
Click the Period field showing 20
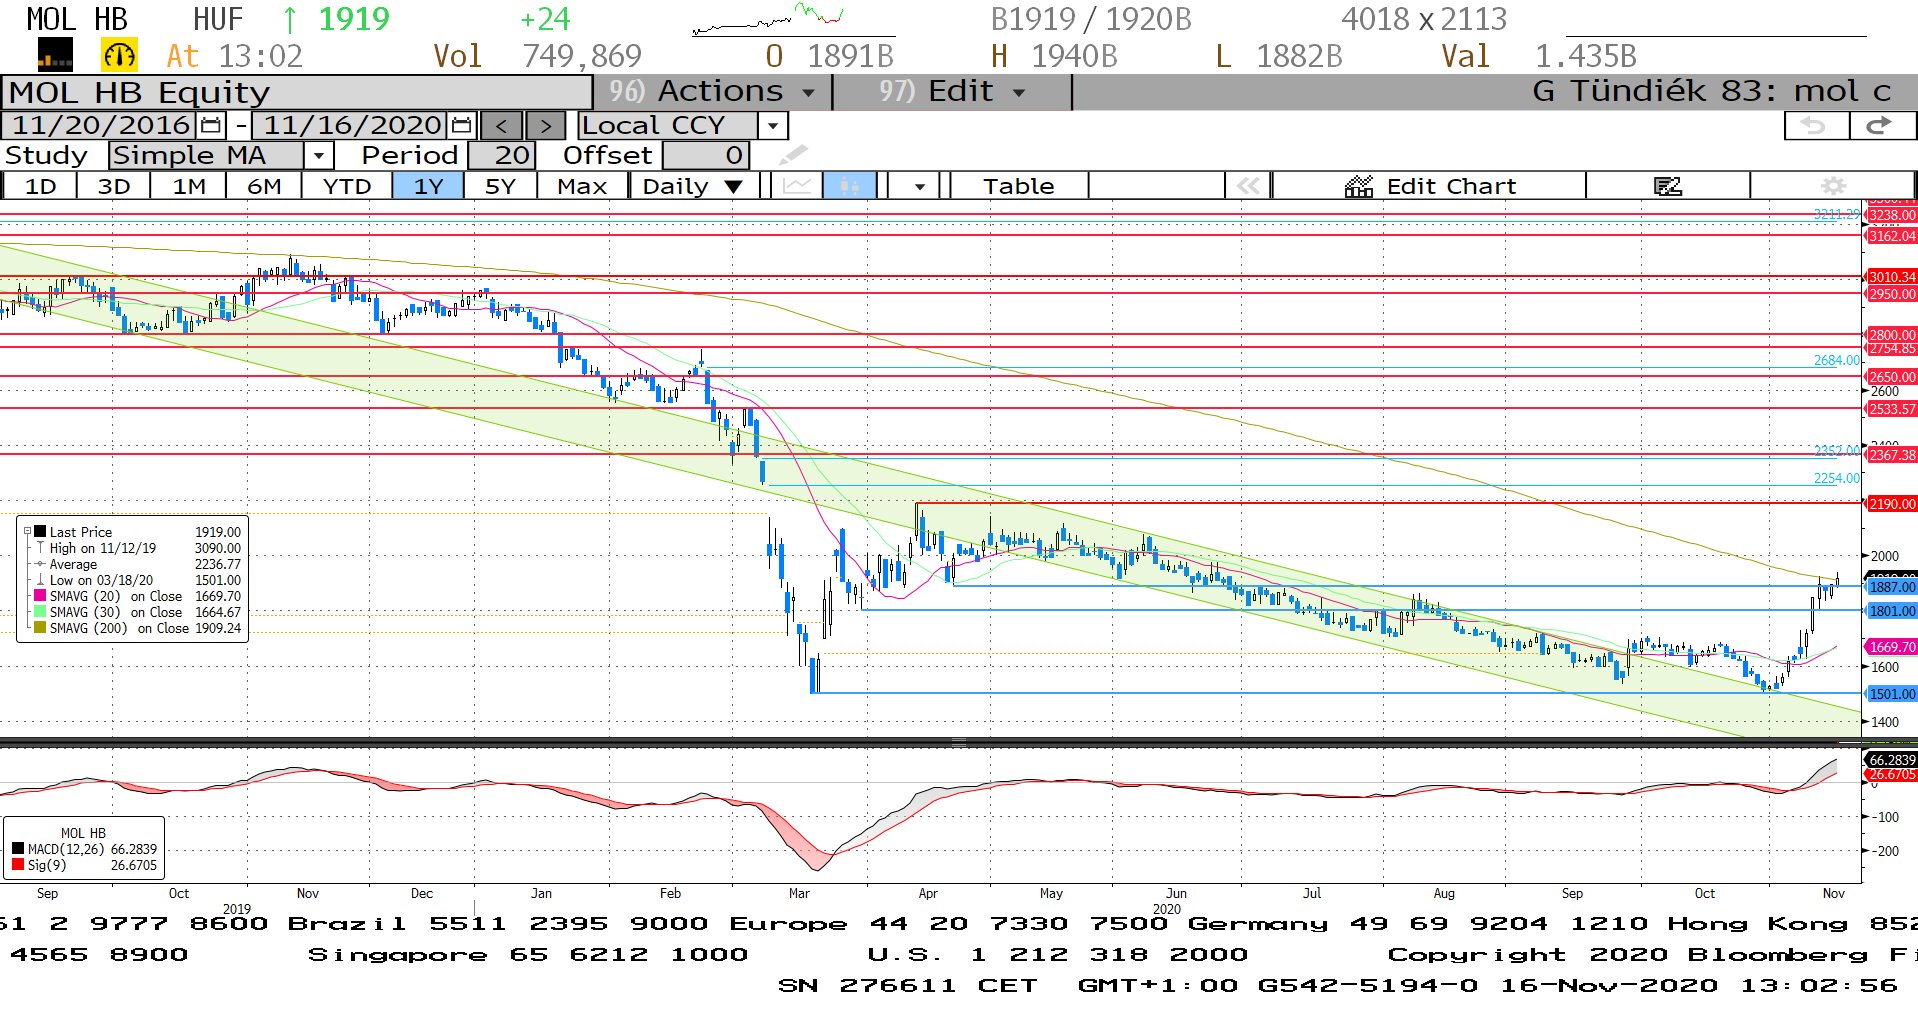502,156
